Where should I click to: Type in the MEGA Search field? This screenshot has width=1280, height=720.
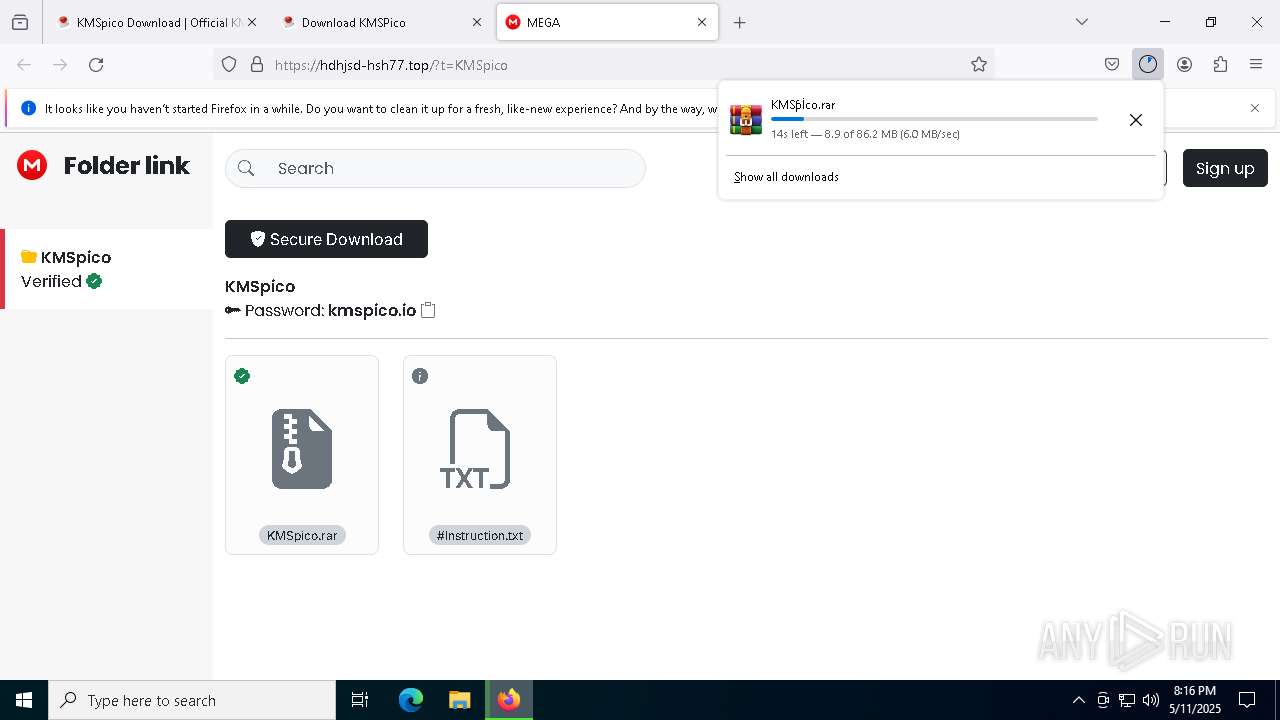pyautogui.click(x=435, y=168)
